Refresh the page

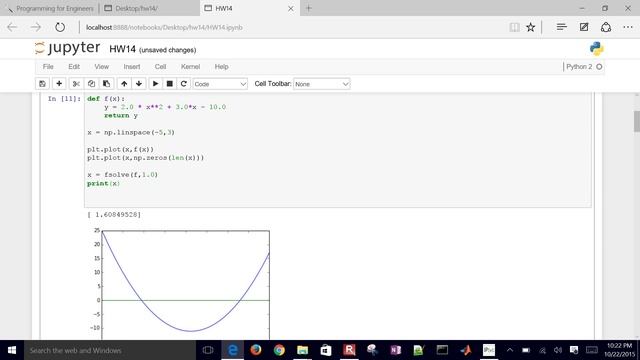click(60, 27)
